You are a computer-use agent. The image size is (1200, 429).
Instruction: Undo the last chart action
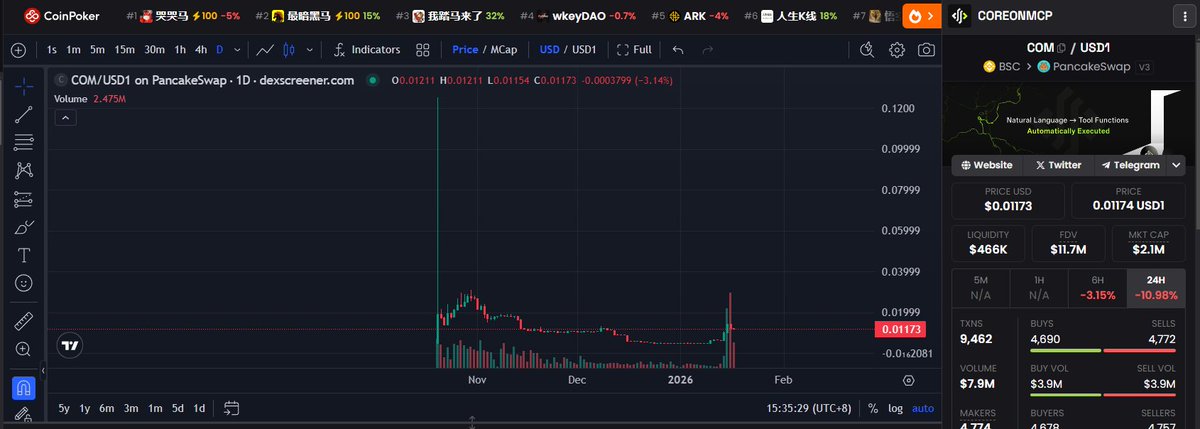679,50
